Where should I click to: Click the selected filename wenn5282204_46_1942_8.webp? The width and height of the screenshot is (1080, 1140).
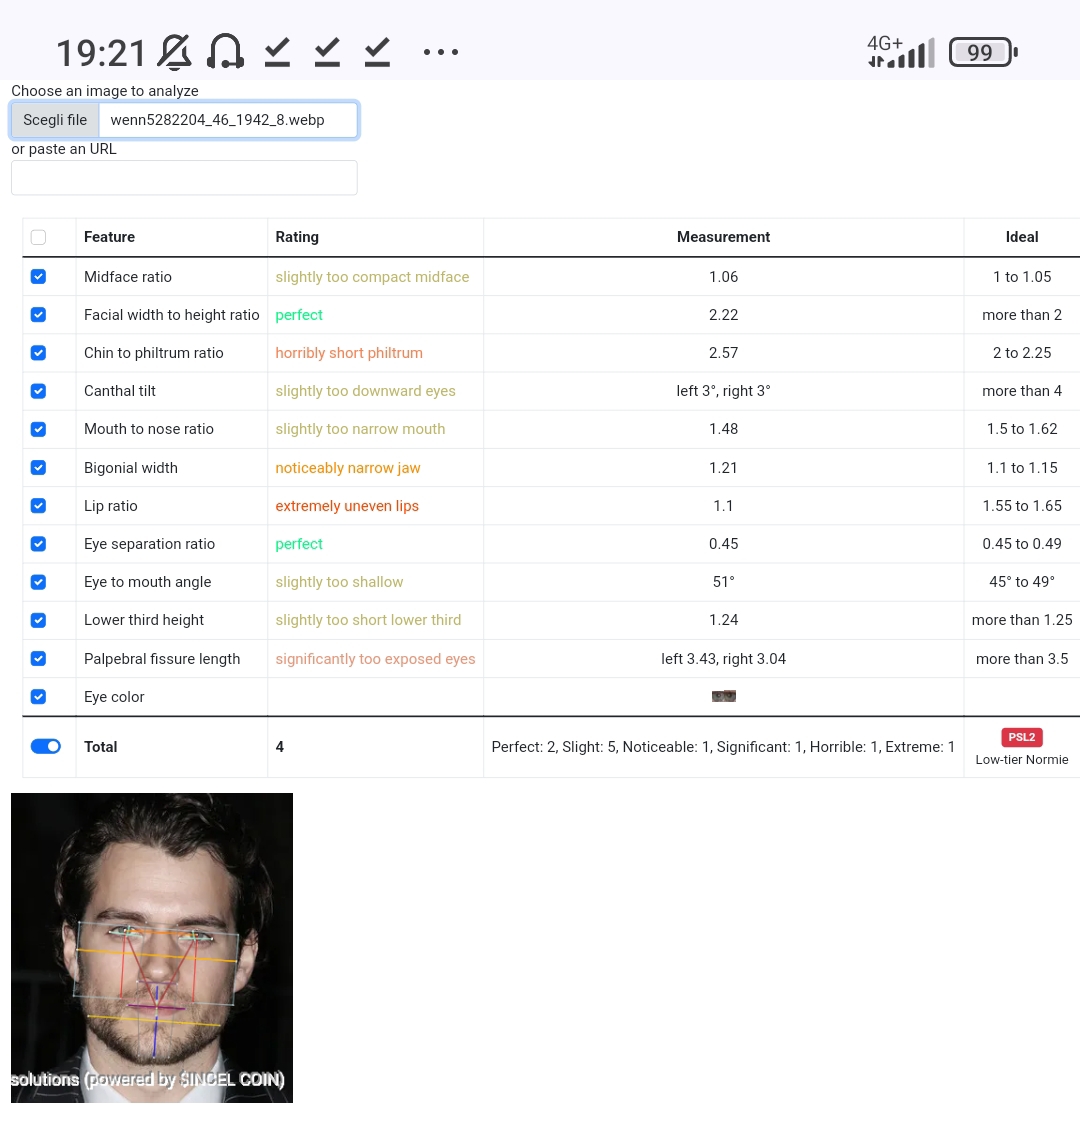point(217,120)
